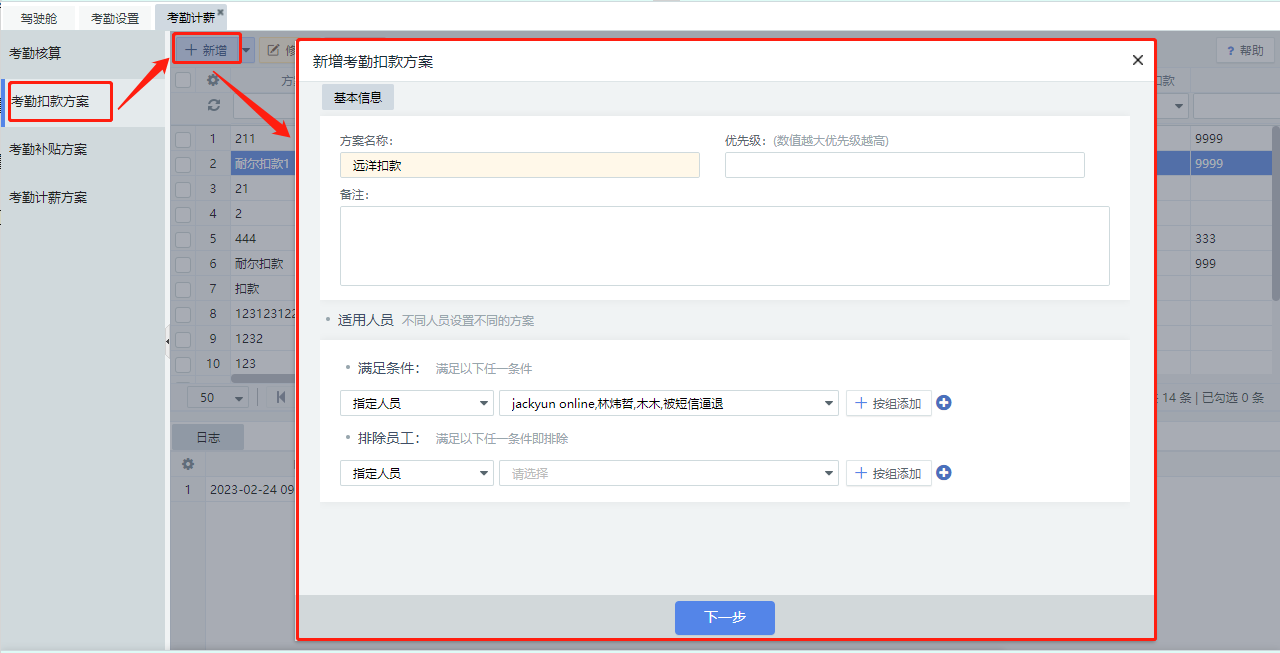The width and height of the screenshot is (1280, 653).
Task: Click the 333 value cell in the grid
Action: click(x=1230, y=239)
